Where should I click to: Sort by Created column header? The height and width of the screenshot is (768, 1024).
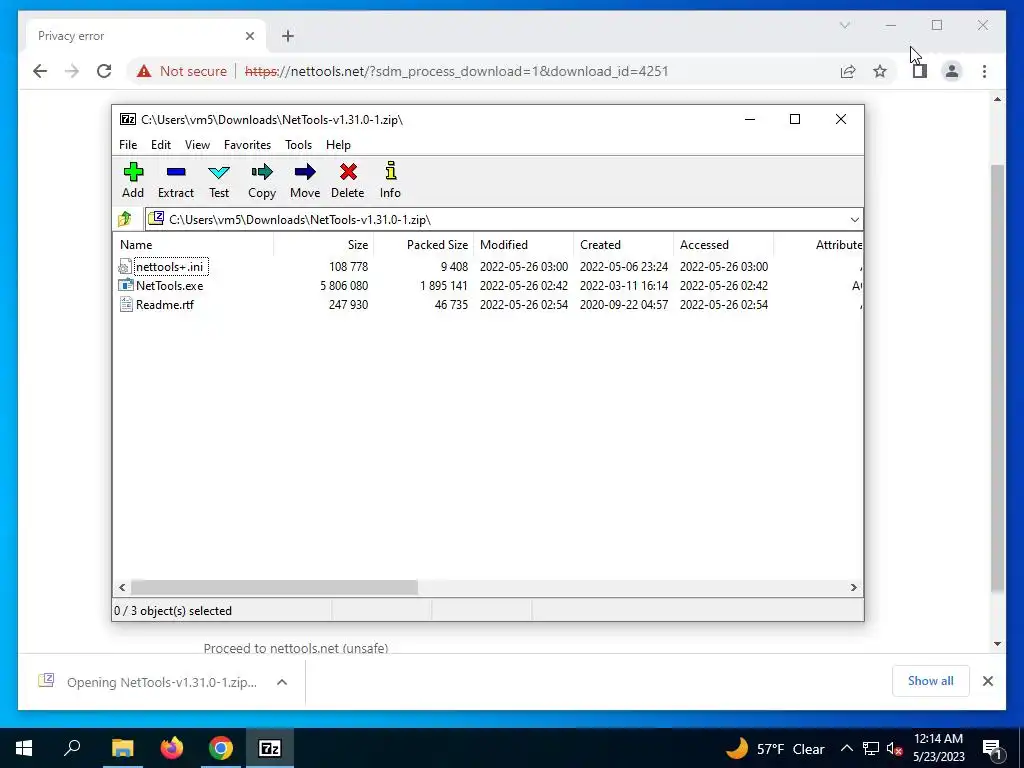[x=623, y=245]
